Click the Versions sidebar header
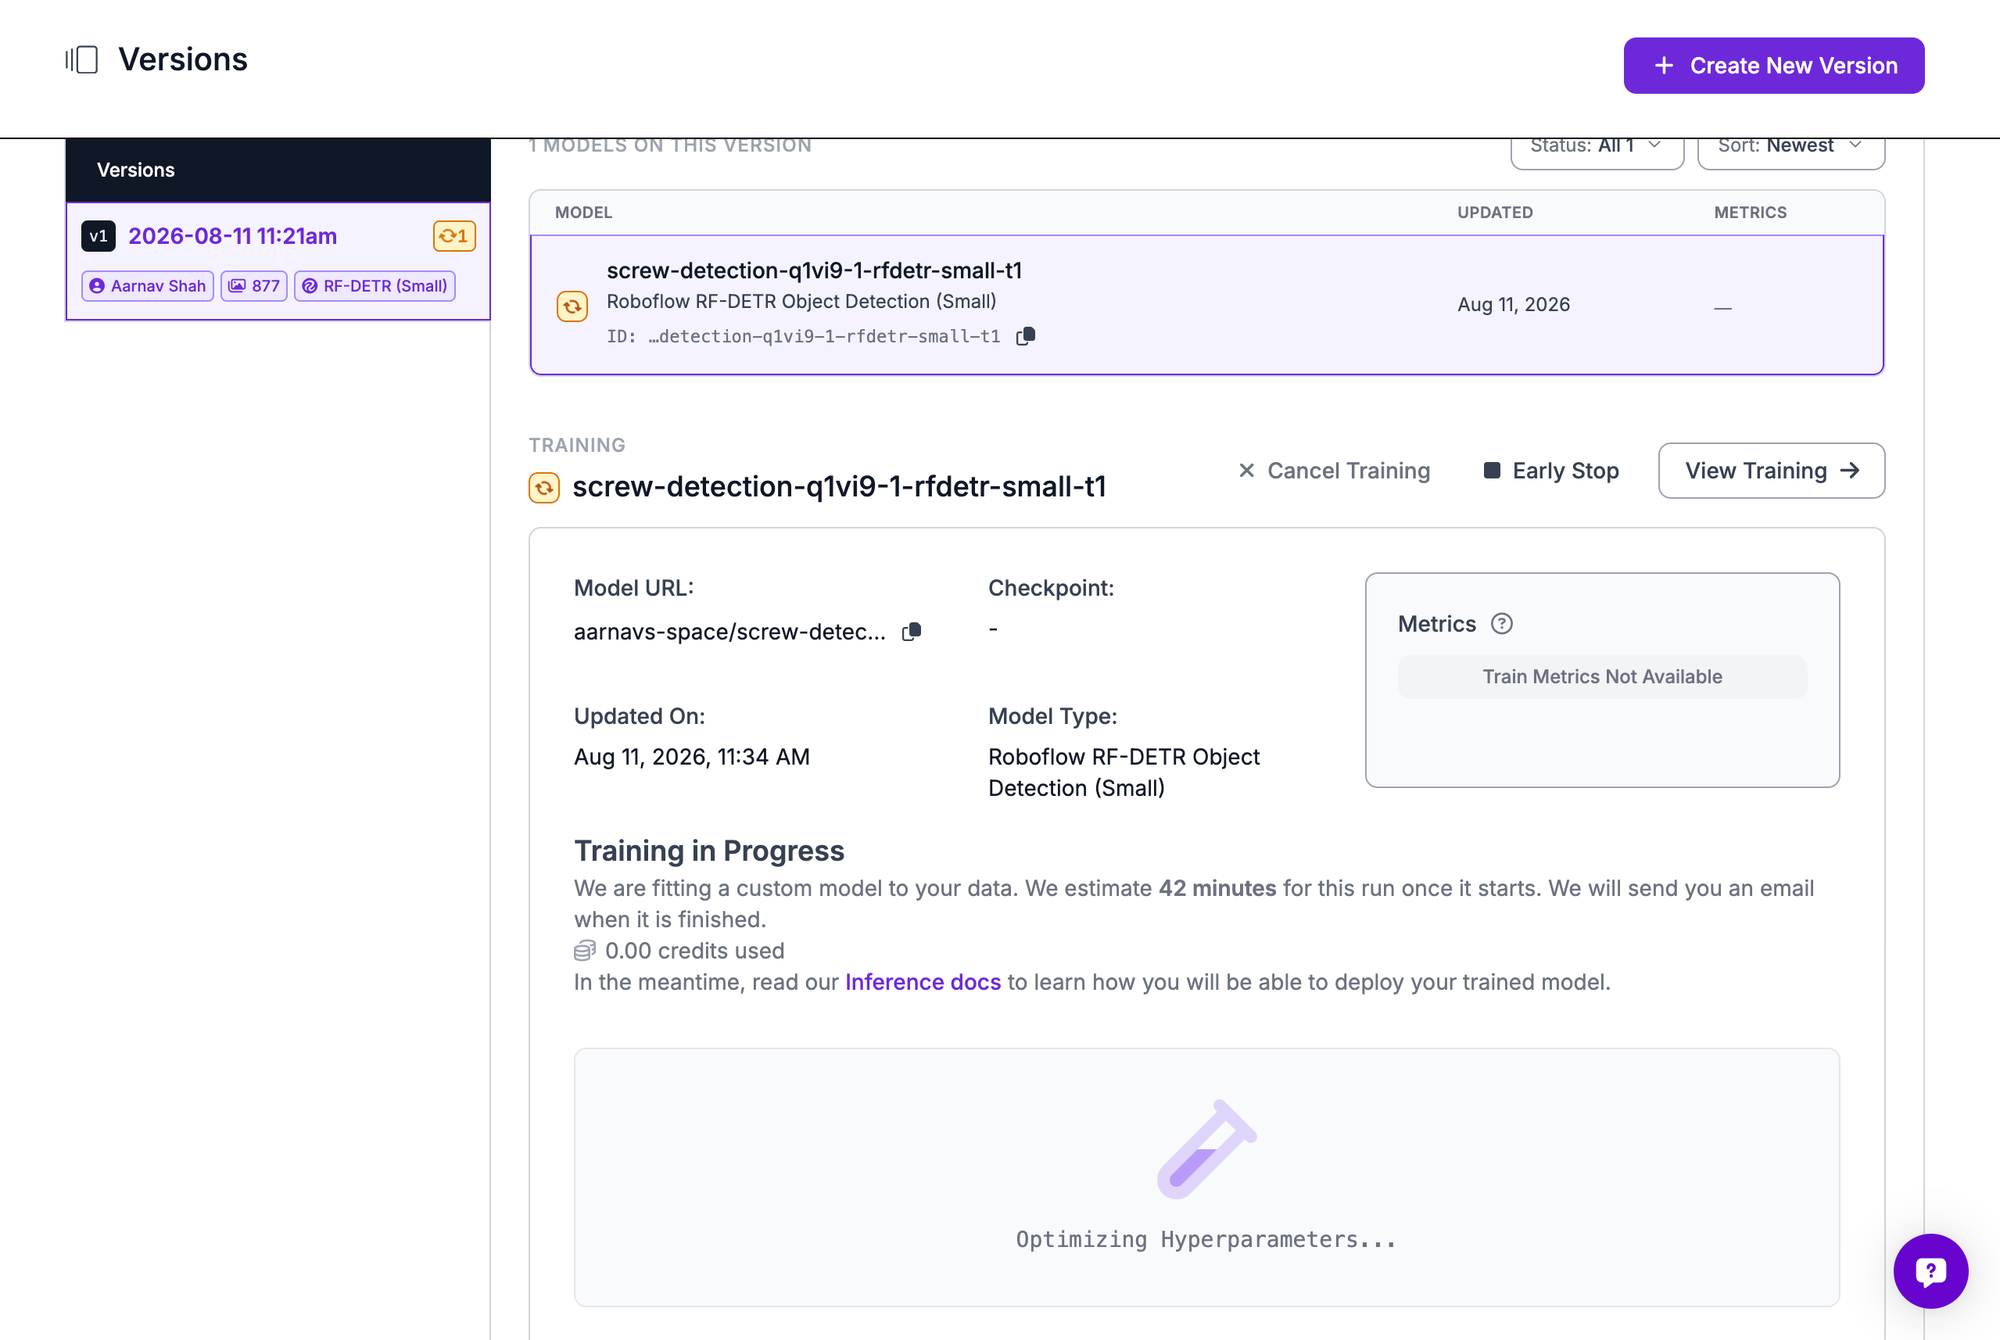The height and width of the screenshot is (1340, 2000). coord(278,170)
